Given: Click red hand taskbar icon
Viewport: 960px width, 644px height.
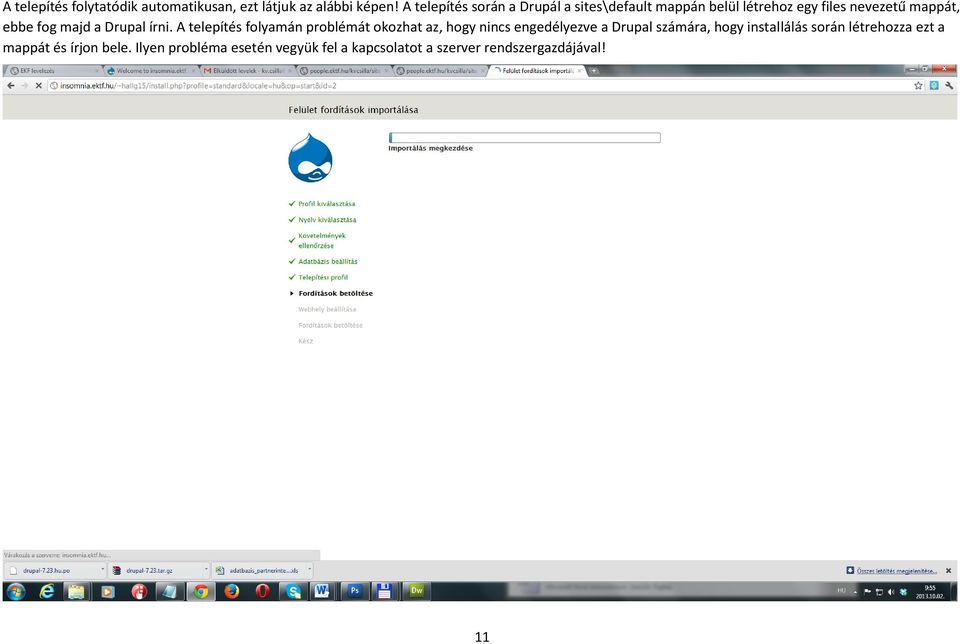Looking at the screenshot, I should 139,591.
